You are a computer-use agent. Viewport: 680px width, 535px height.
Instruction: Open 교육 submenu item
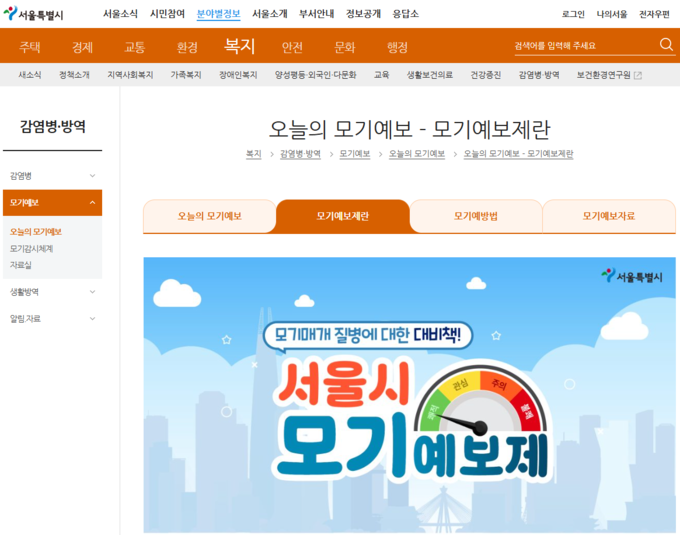(x=381, y=75)
